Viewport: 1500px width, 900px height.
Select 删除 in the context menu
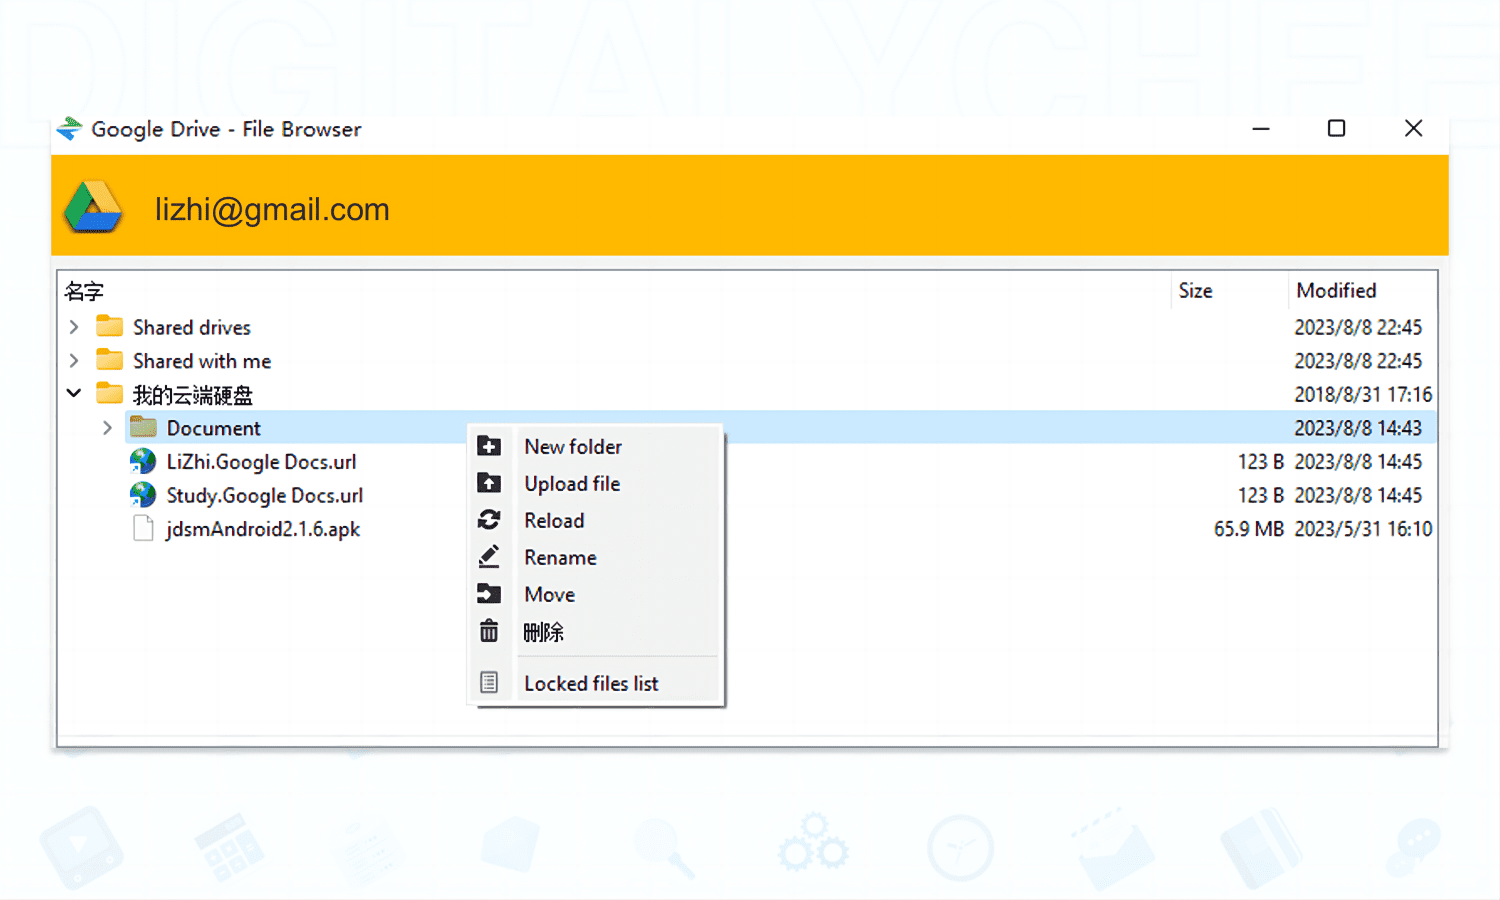[543, 631]
